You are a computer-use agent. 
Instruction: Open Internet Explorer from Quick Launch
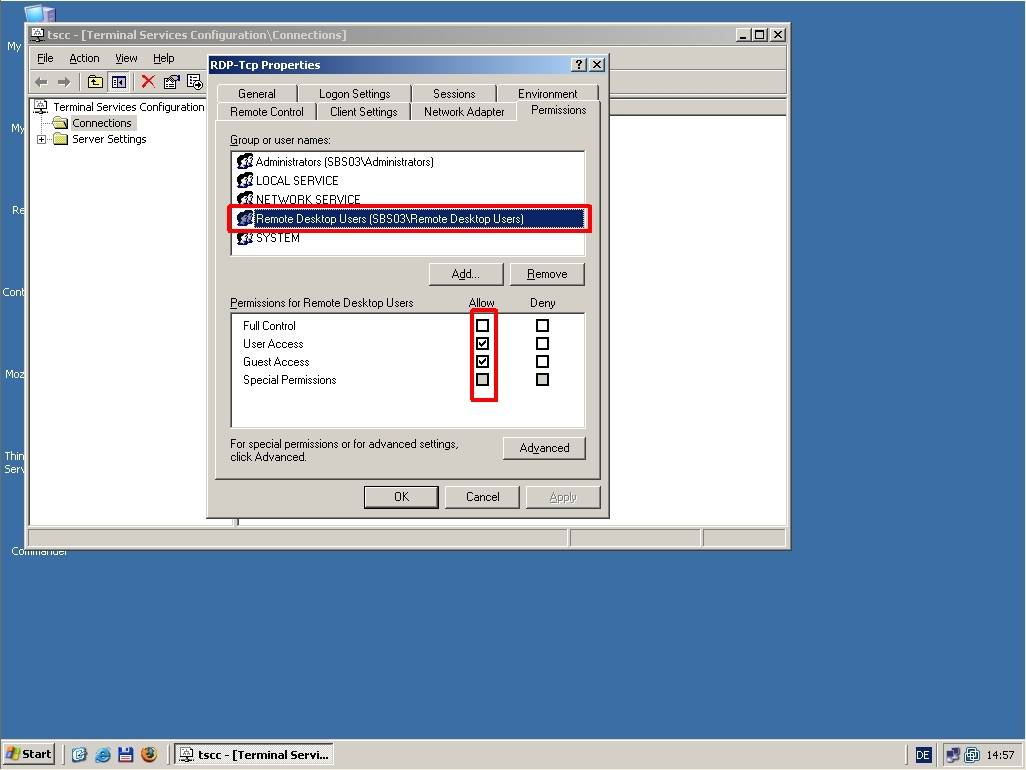click(x=103, y=754)
